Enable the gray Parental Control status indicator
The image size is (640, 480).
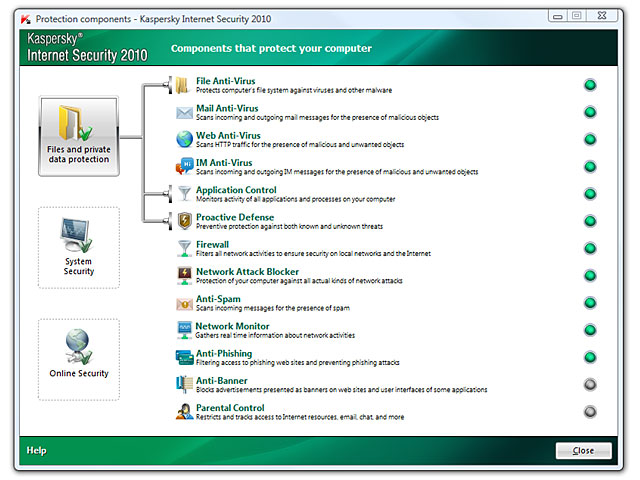(590, 411)
